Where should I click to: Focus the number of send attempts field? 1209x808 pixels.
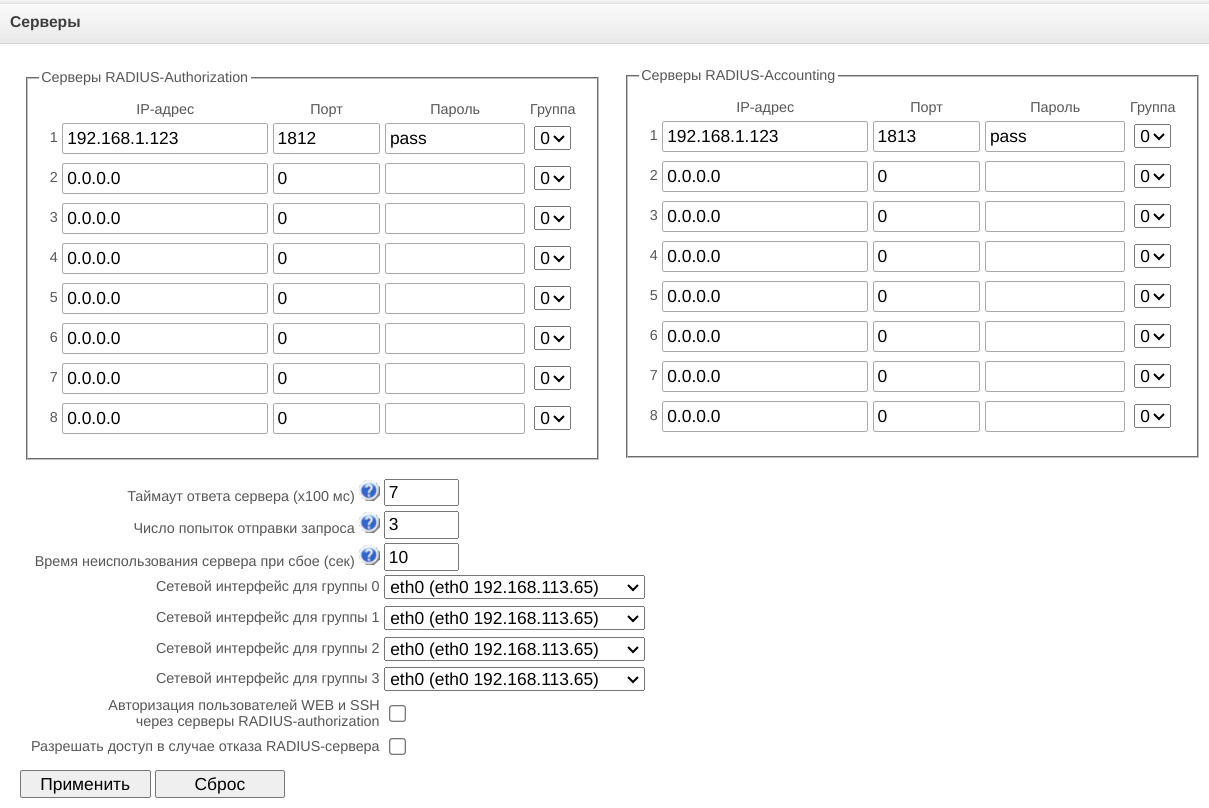click(x=421, y=524)
